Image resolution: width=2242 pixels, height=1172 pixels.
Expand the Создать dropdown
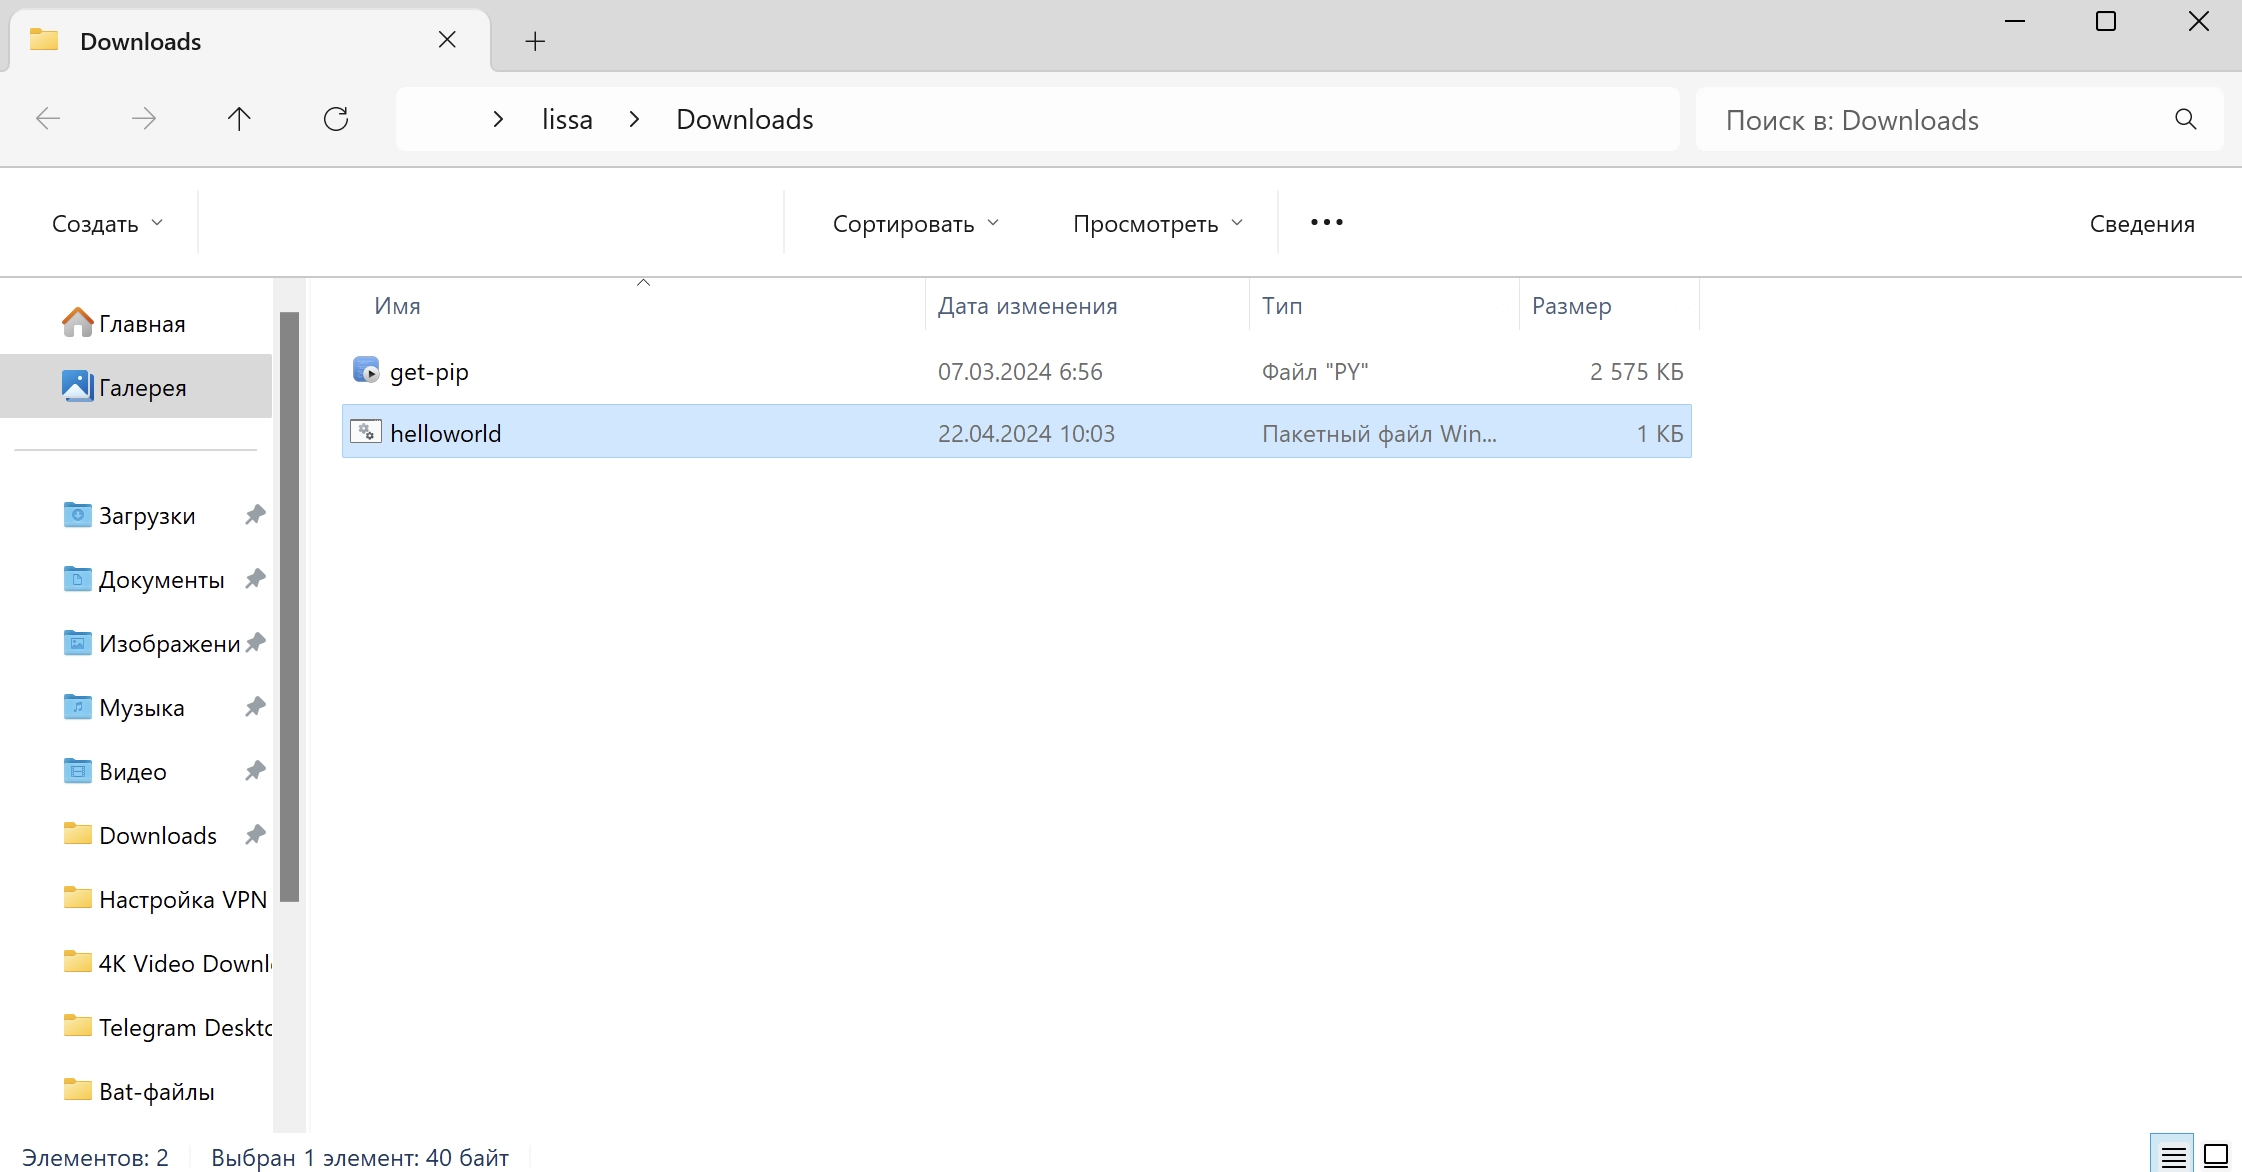[107, 223]
